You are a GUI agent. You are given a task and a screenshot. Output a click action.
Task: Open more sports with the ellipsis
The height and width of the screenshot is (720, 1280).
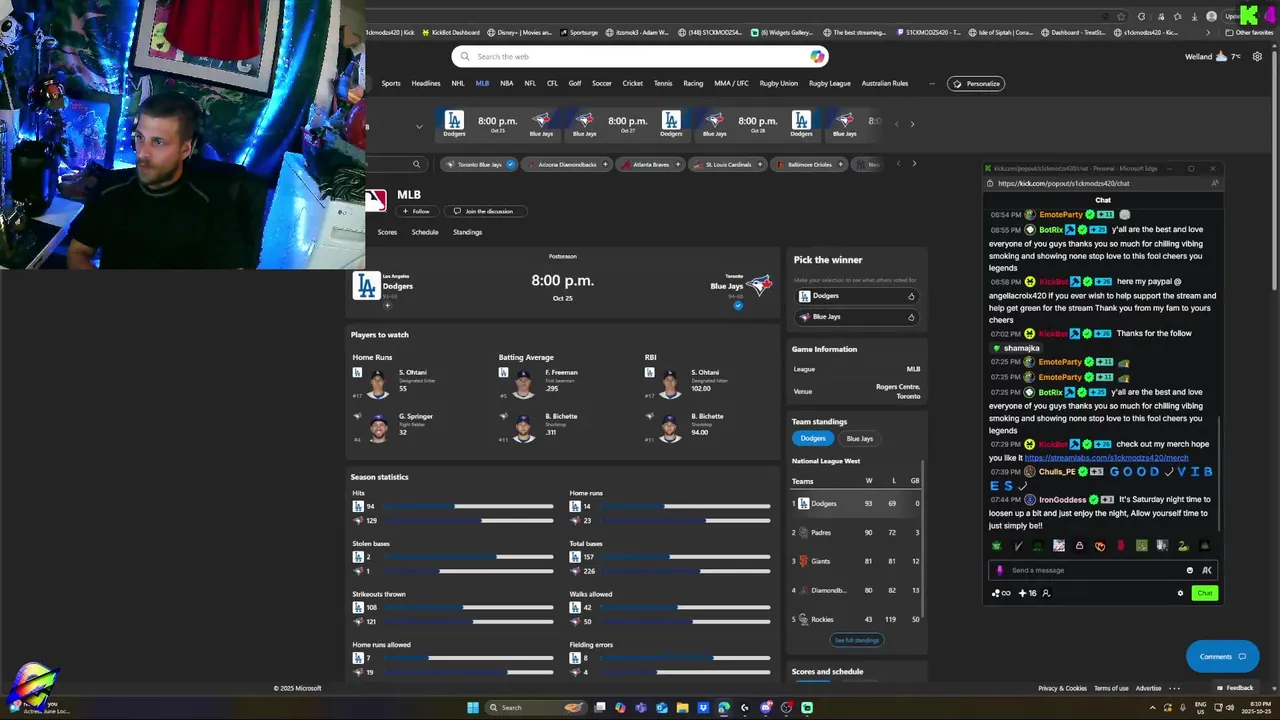click(932, 83)
